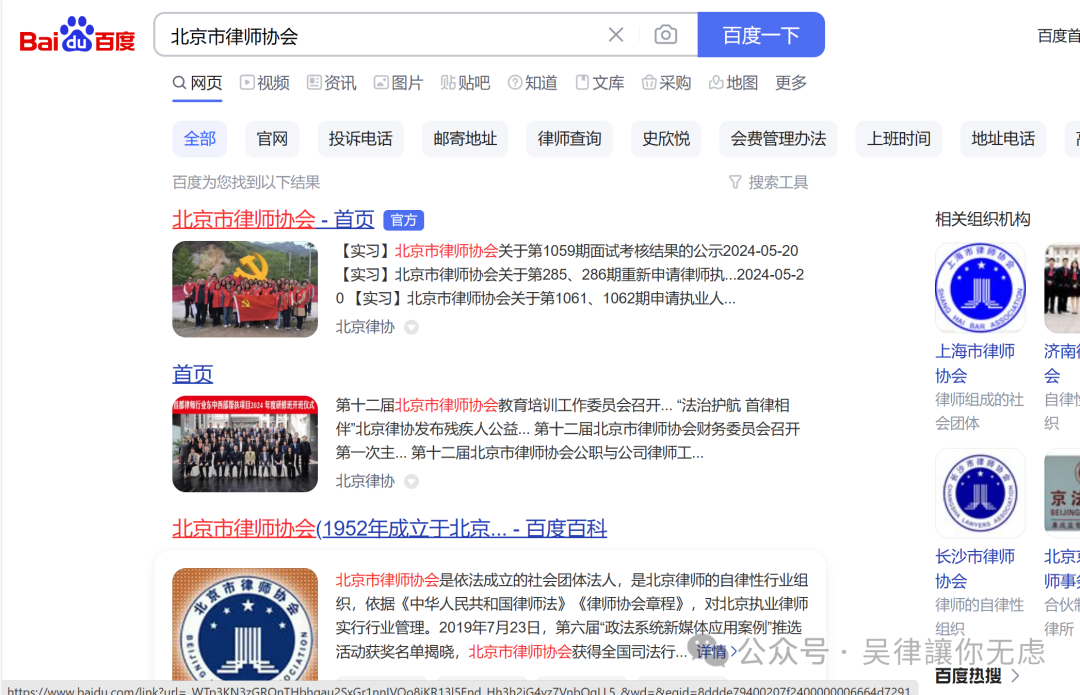
Task: Click the 知道 icon in the navigation bar
Action: 513,83
